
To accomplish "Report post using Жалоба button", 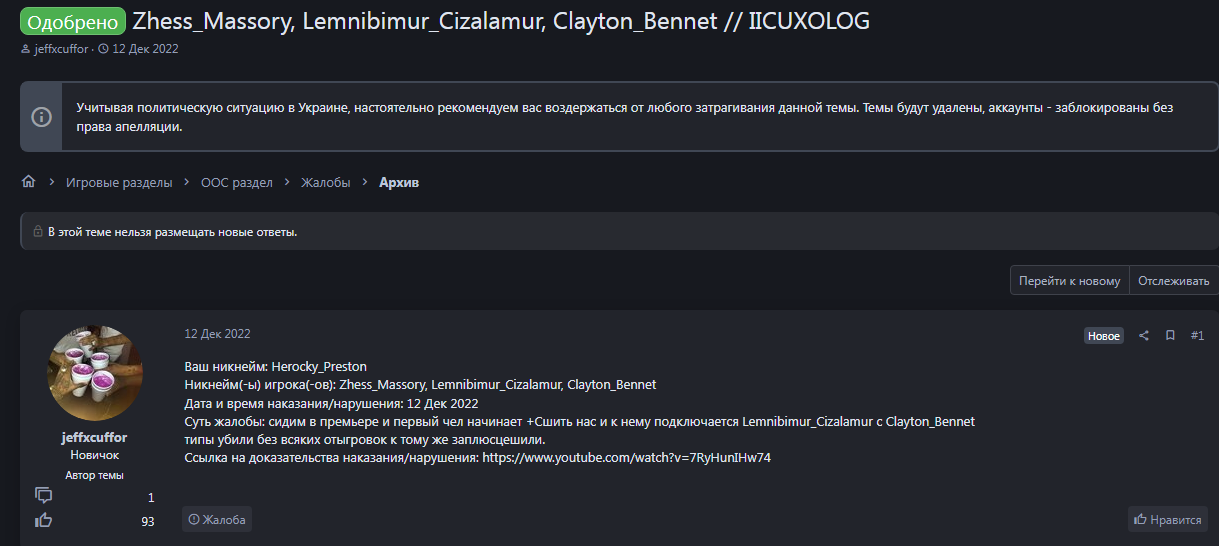I will click(x=217, y=519).
